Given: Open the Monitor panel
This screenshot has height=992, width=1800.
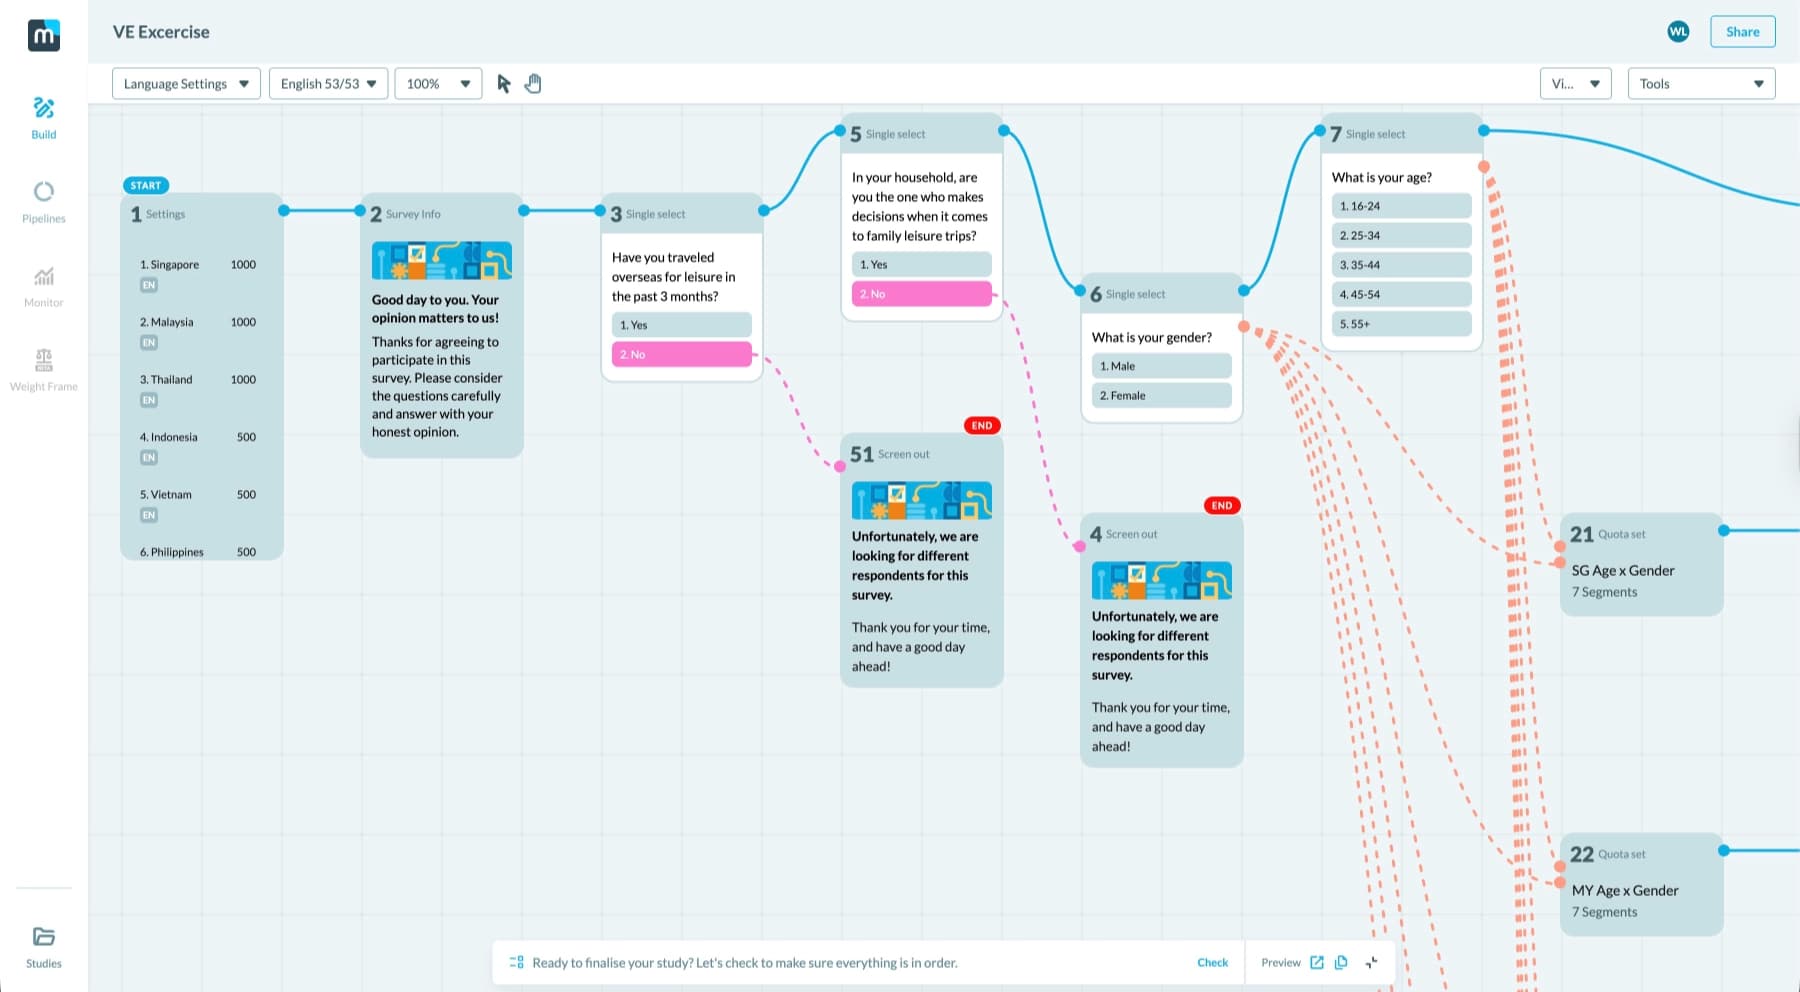Looking at the screenshot, I should (43, 285).
